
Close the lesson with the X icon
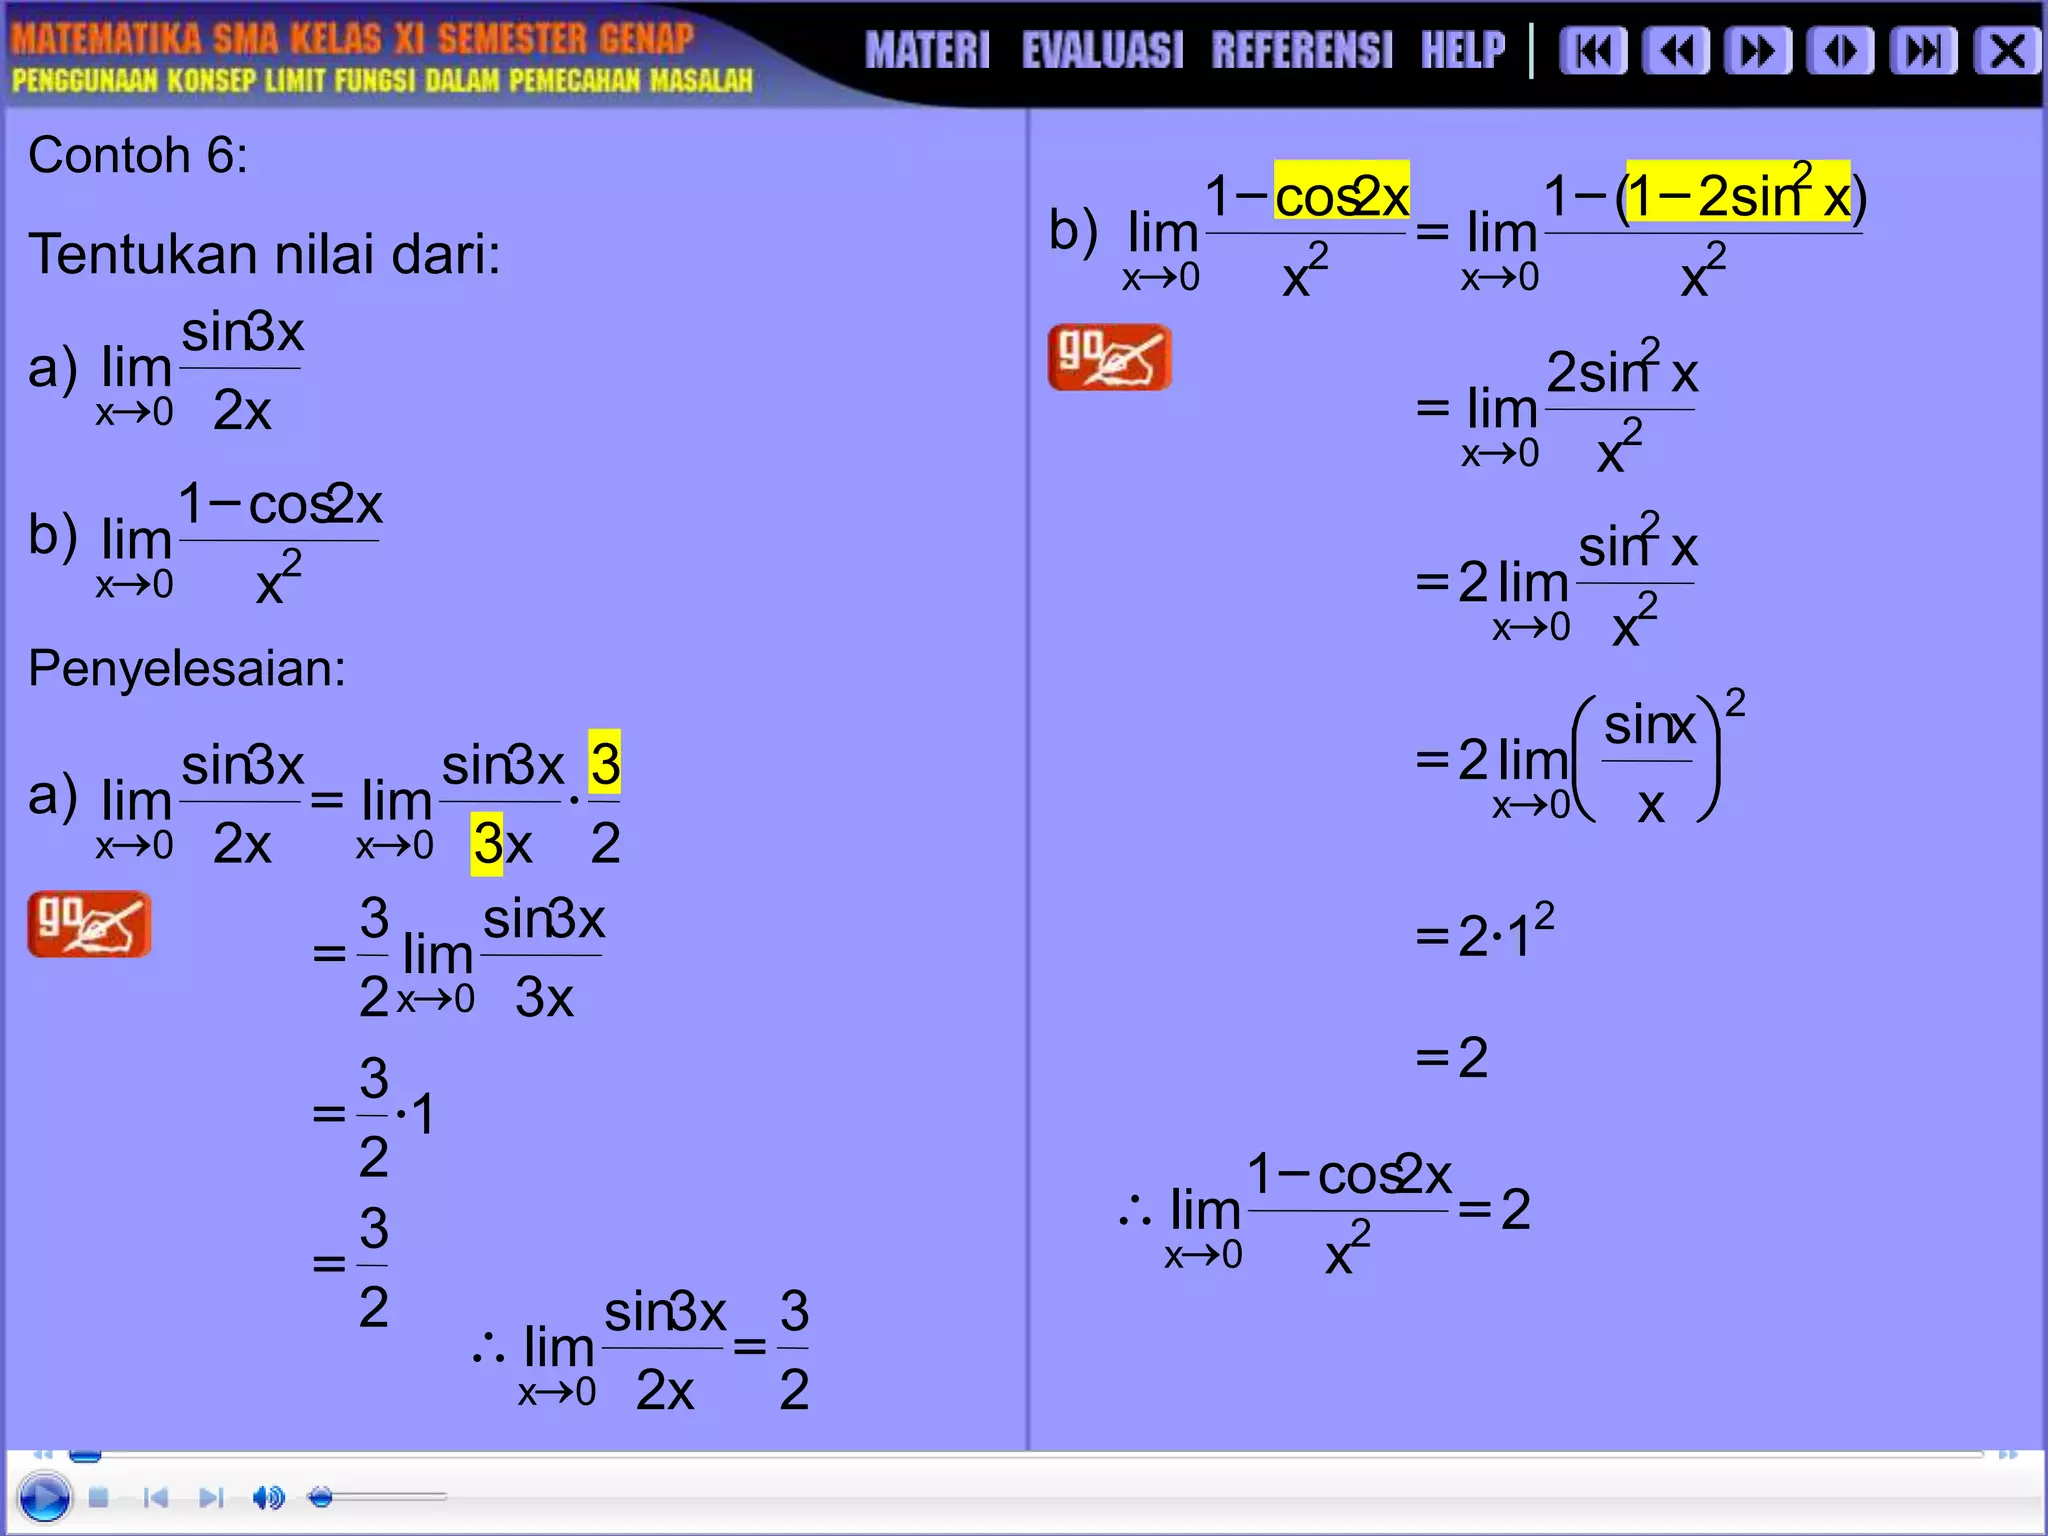click(x=2006, y=51)
